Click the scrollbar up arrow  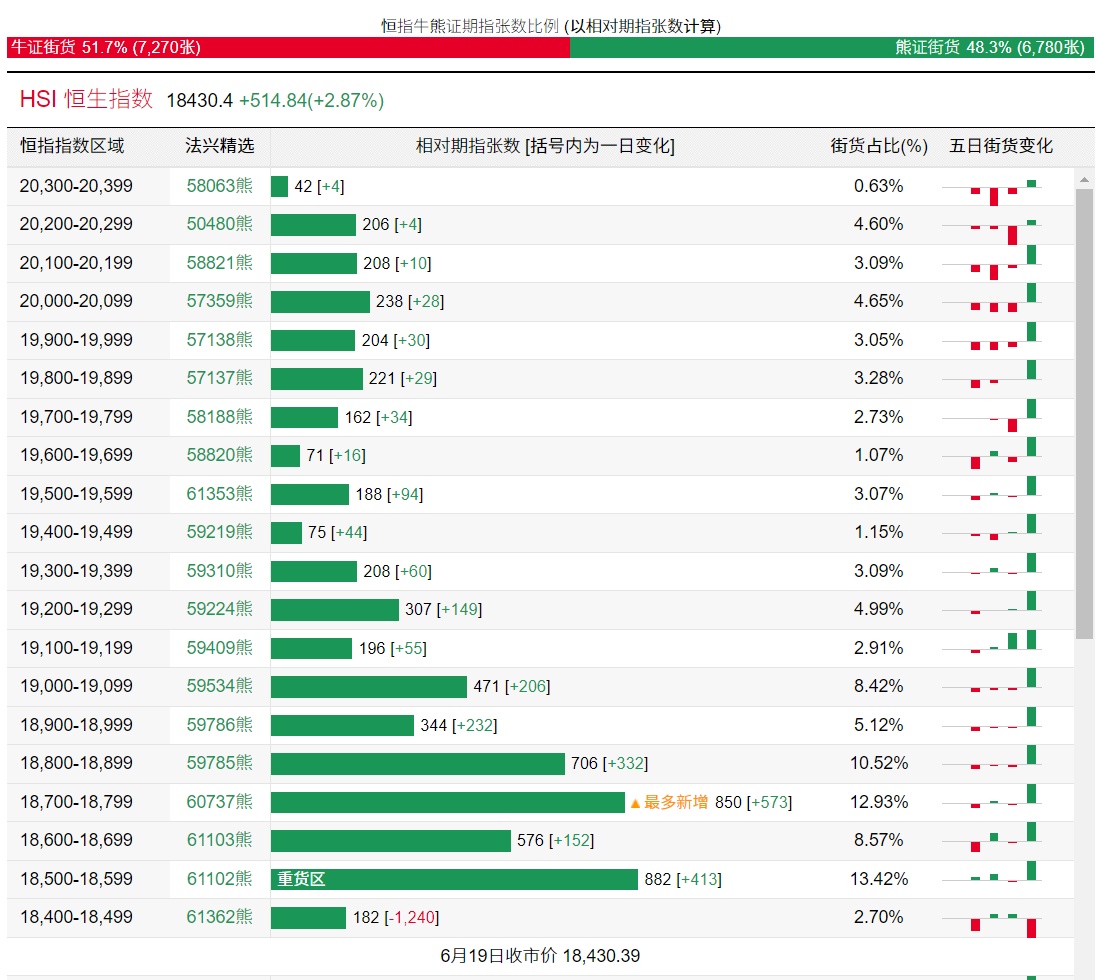pyautogui.click(x=1084, y=180)
